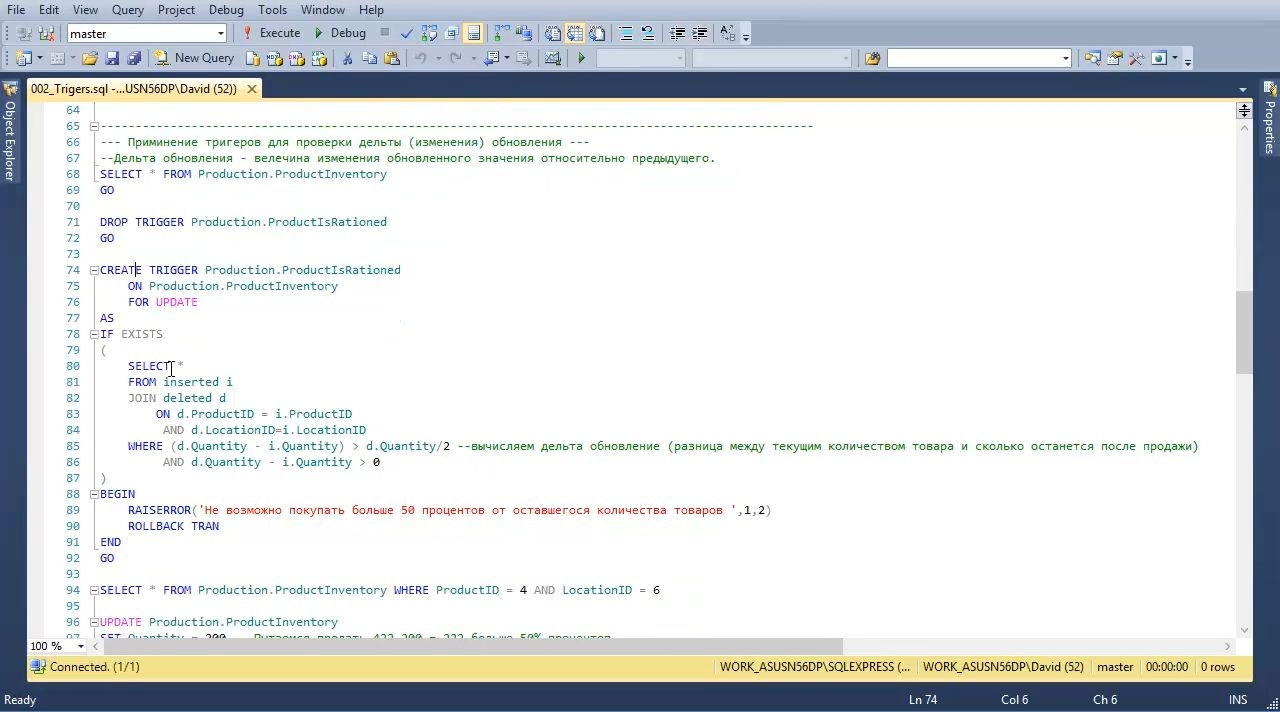1280x712 pixels.
Task: Click the green Start run arrow
Action: pos(581,58)
